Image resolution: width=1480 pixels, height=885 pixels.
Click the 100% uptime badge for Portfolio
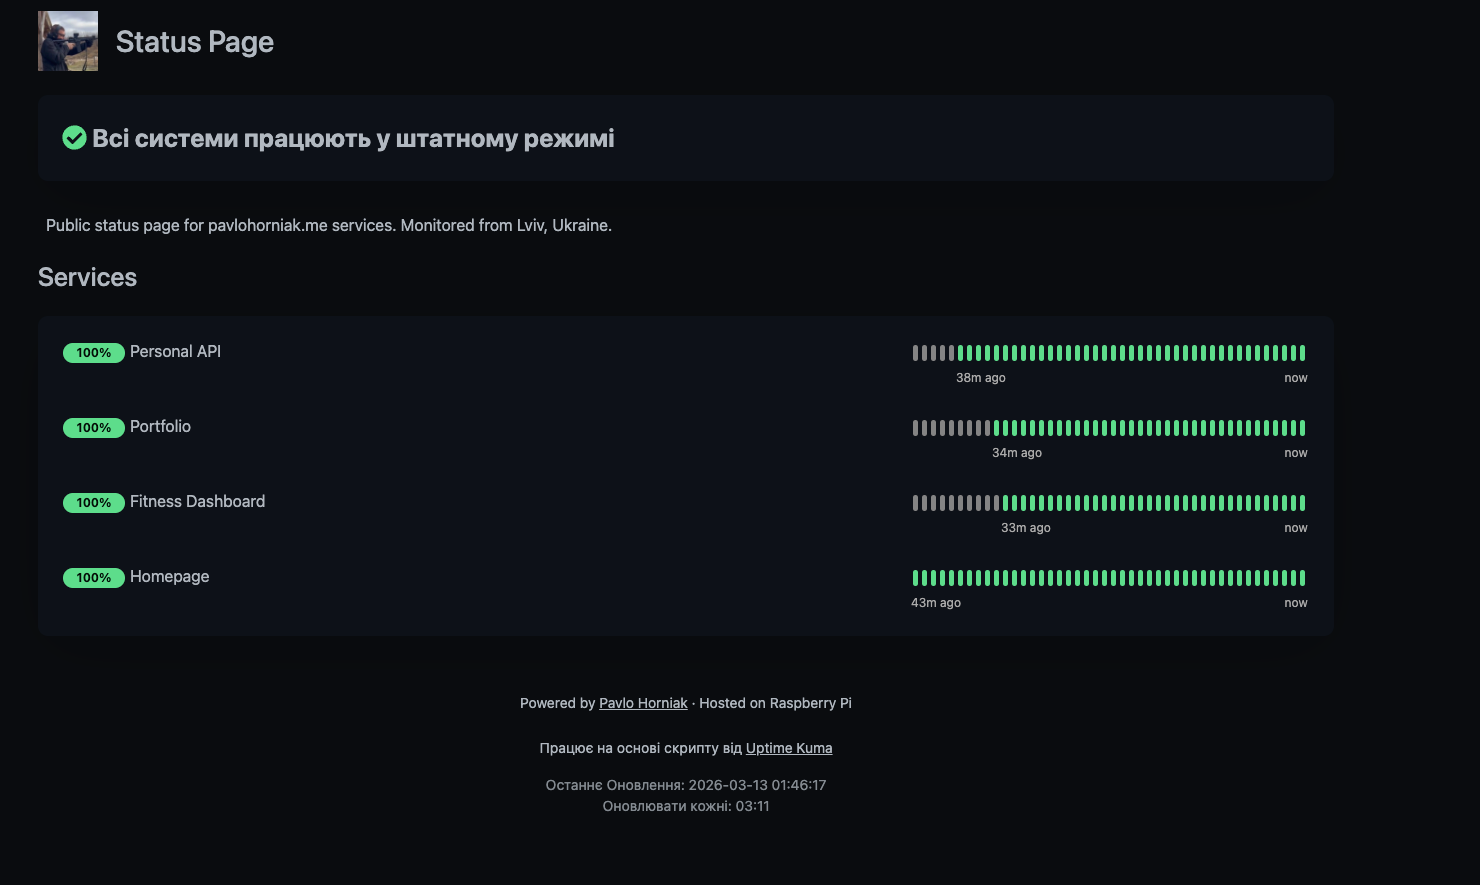(x=93, y=427)
